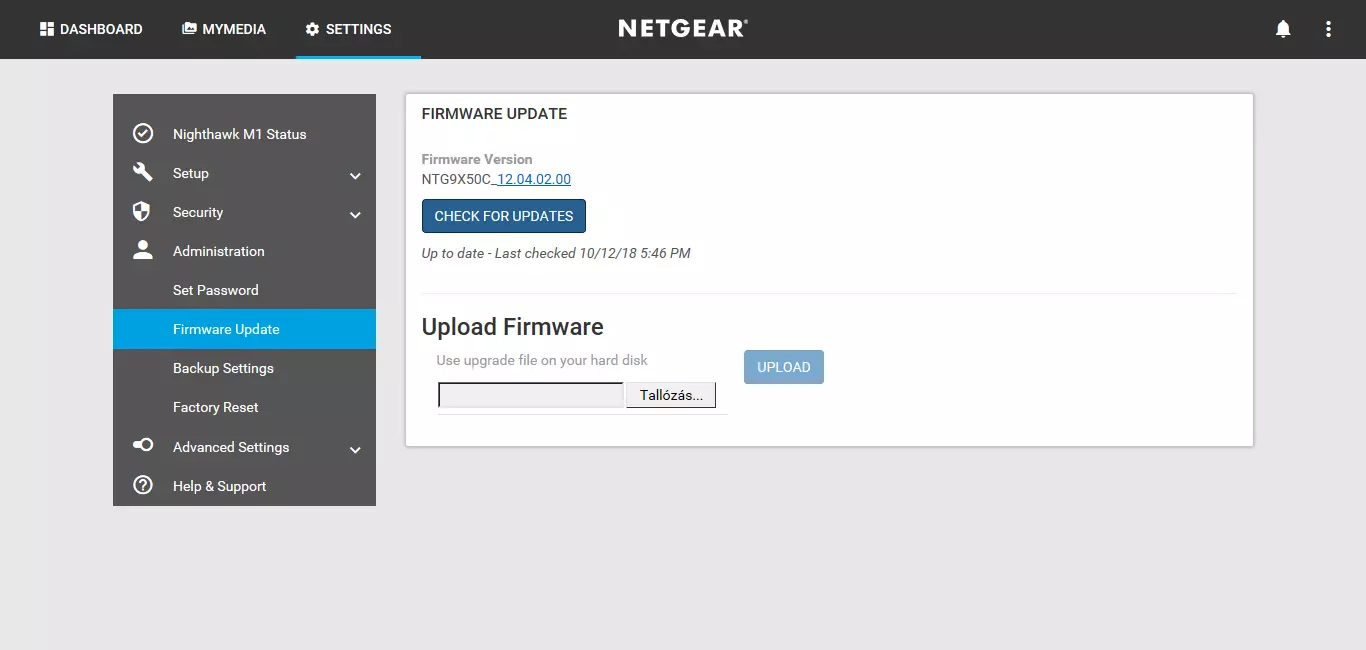This screenshot has width=1366, height=650.
Task: Click the Advanced Settings toggle icon
Action: pyautogui.click(x=143, y=445)
